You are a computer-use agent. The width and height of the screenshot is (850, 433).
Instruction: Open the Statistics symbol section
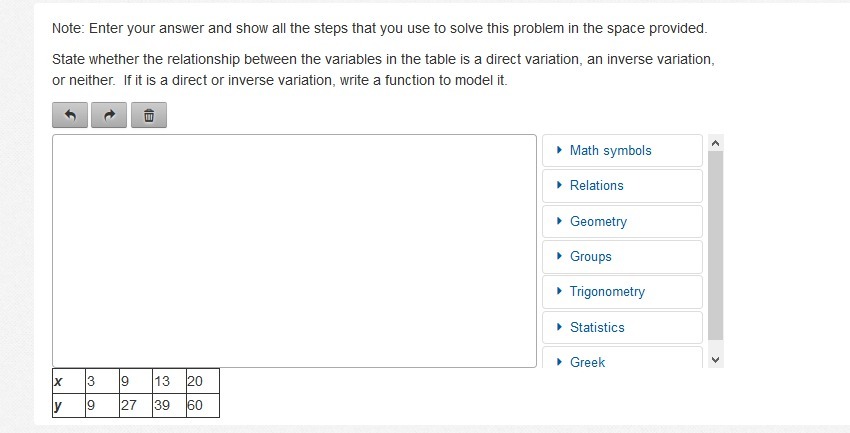[x=622, y=328]
